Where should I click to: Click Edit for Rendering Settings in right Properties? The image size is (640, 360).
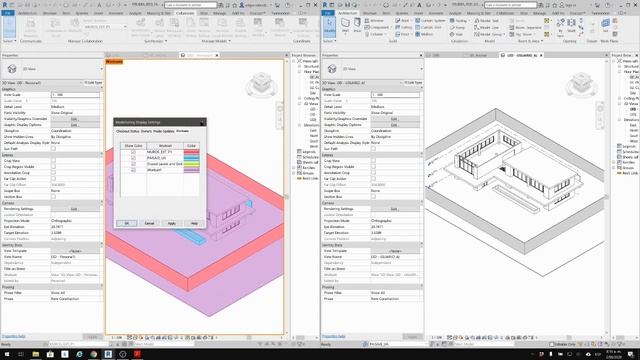click(x=394, y=209)
